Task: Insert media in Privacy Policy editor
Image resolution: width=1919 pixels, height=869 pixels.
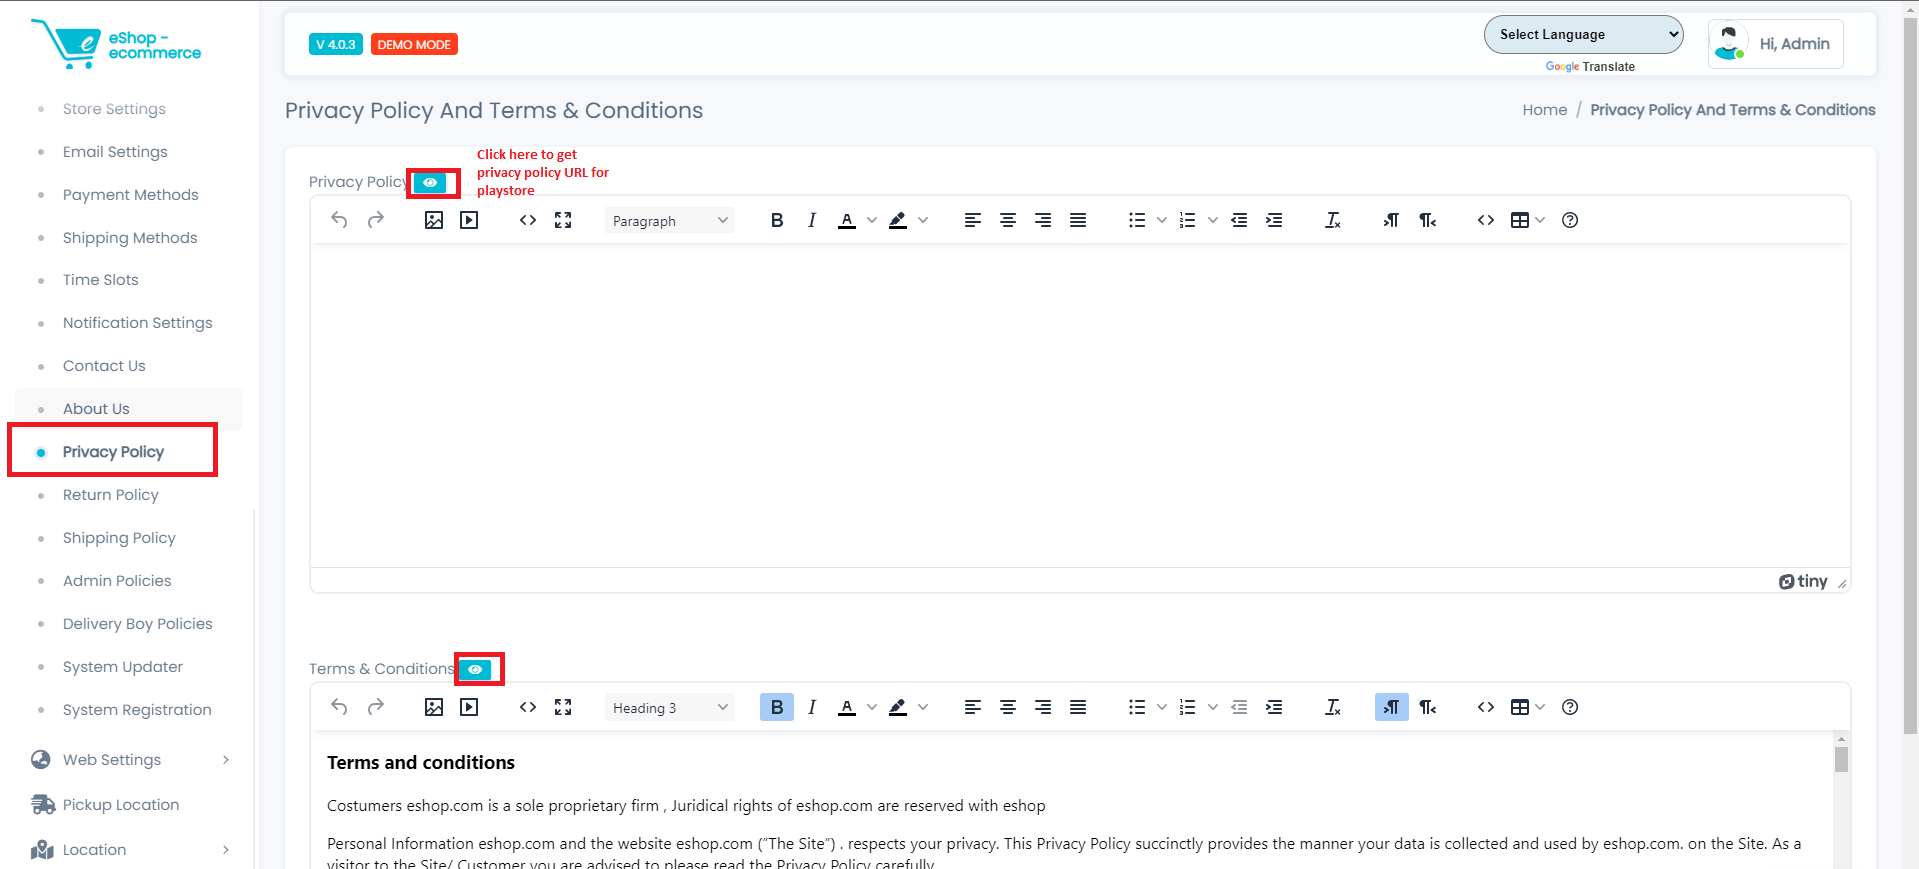Action: pos(469,220)
